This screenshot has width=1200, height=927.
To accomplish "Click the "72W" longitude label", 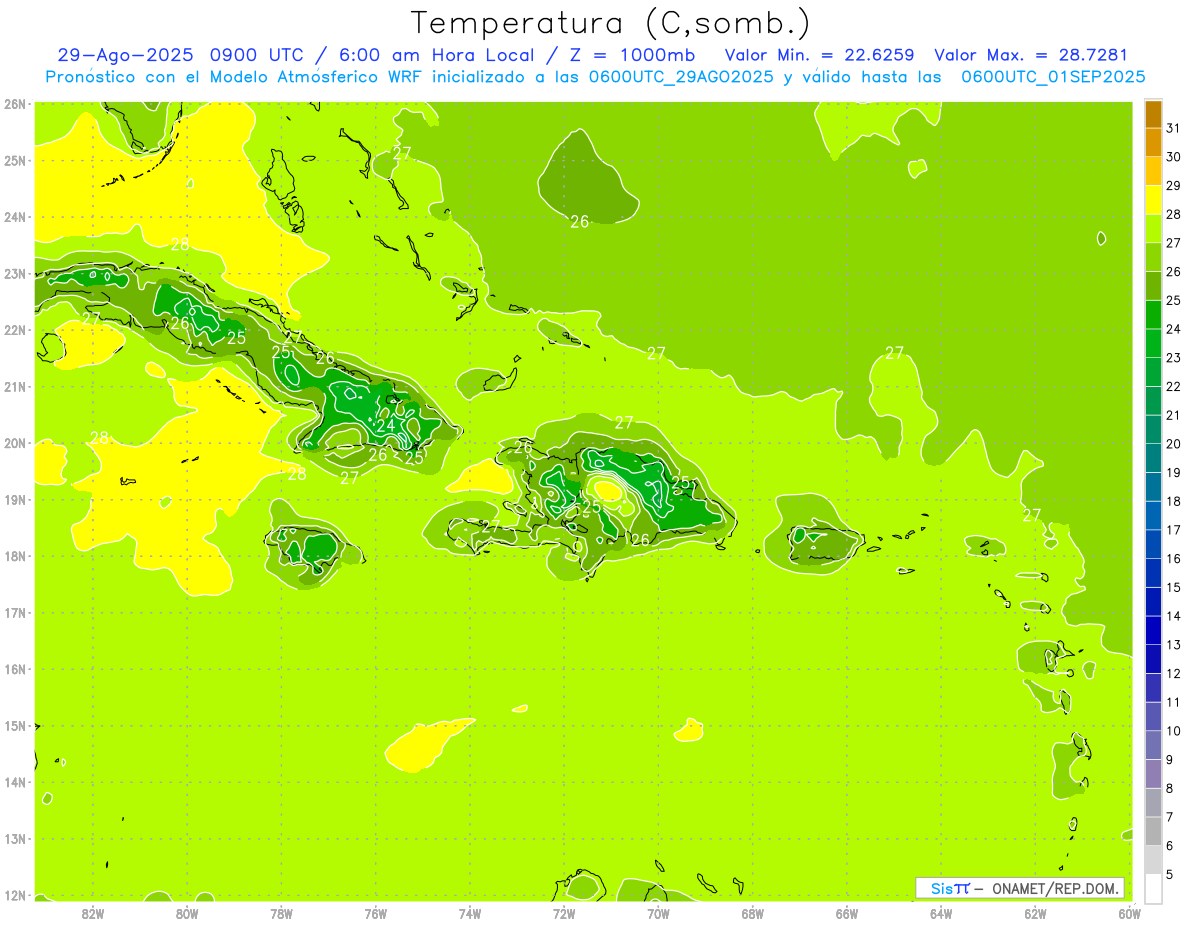I will pyautogui.click(x=564, y=913).
